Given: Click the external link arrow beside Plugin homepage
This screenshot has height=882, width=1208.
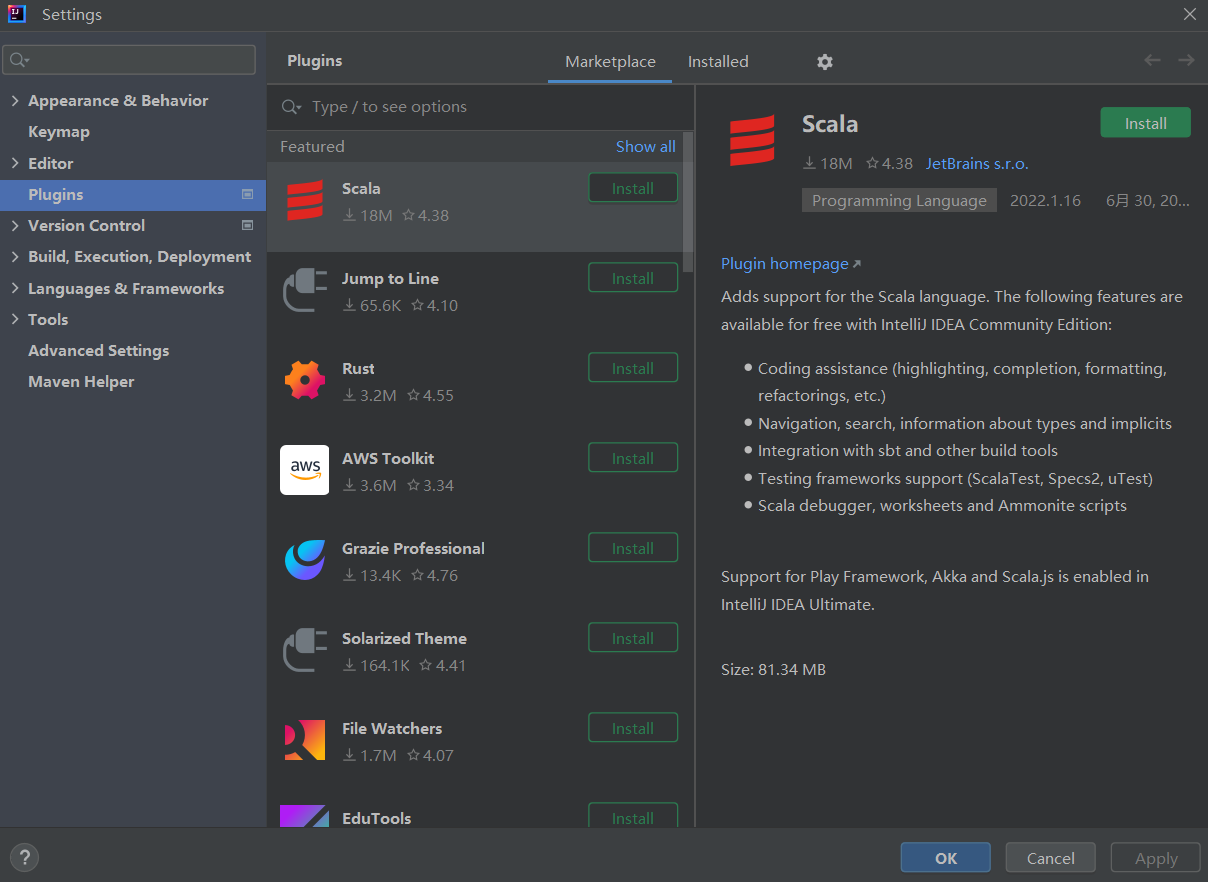Looking at the screenshot, I should (x=856, y=265).
